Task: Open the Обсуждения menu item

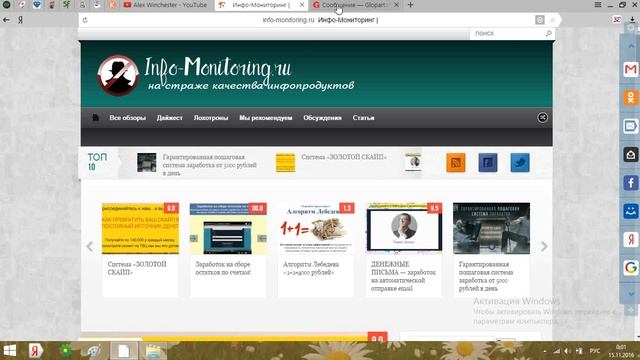Action: tap(322, 118)
